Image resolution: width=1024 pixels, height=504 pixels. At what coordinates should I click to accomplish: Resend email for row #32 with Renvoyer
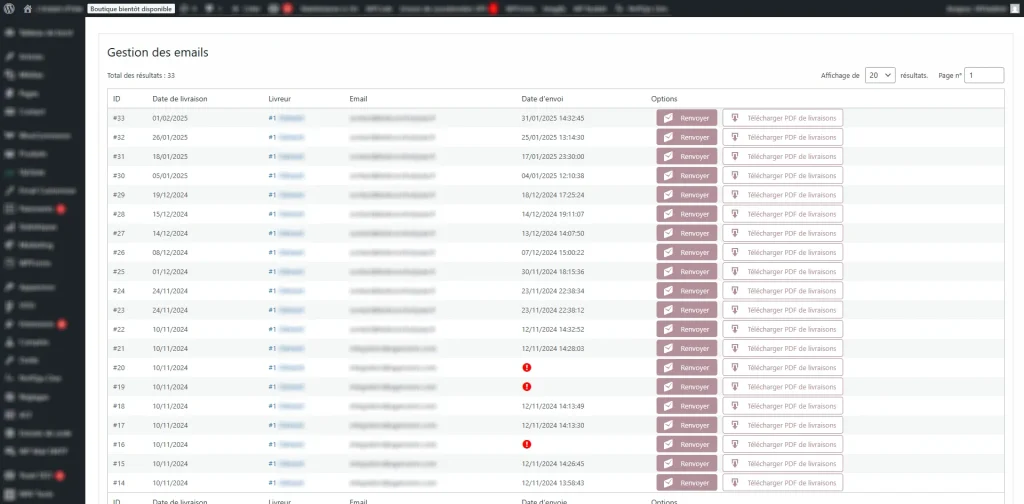[x=686, y=137]
